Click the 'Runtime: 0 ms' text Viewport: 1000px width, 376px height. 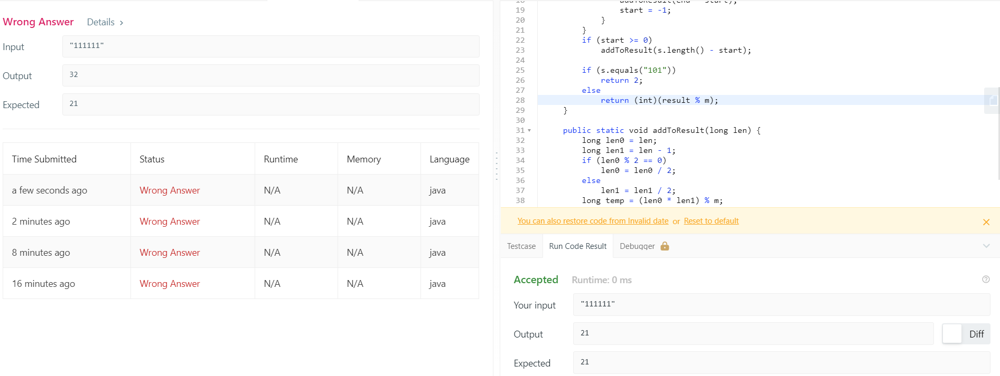click(x=601, y=280)
